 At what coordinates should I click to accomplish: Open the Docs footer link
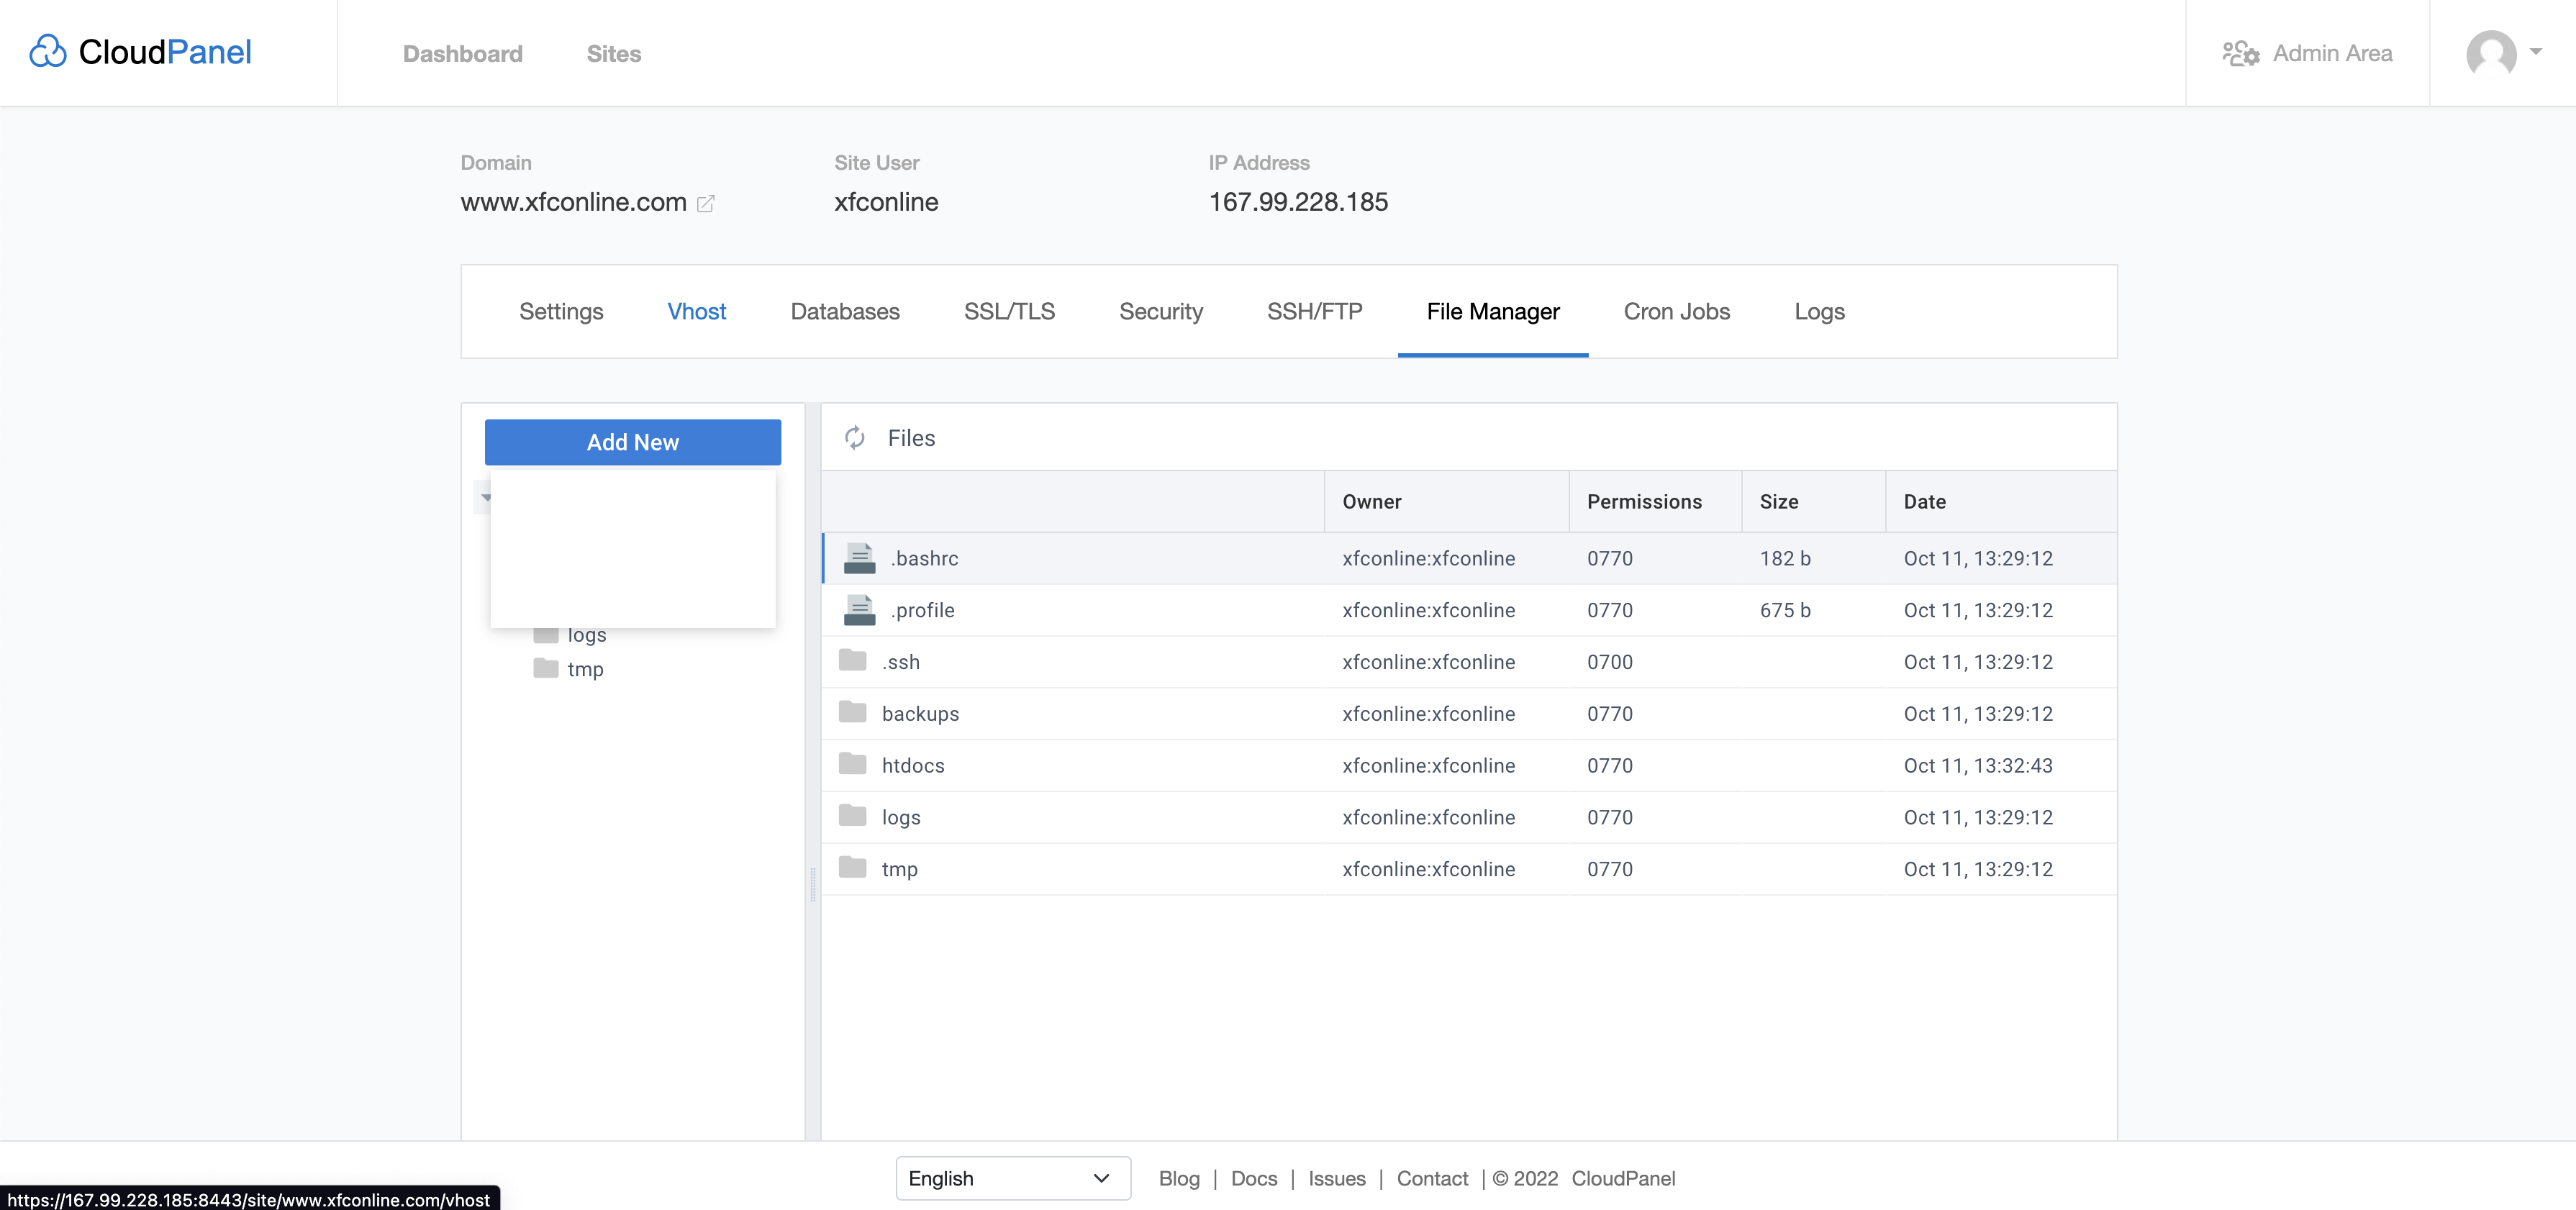pyautogui.click(x=1254, y=1178)
